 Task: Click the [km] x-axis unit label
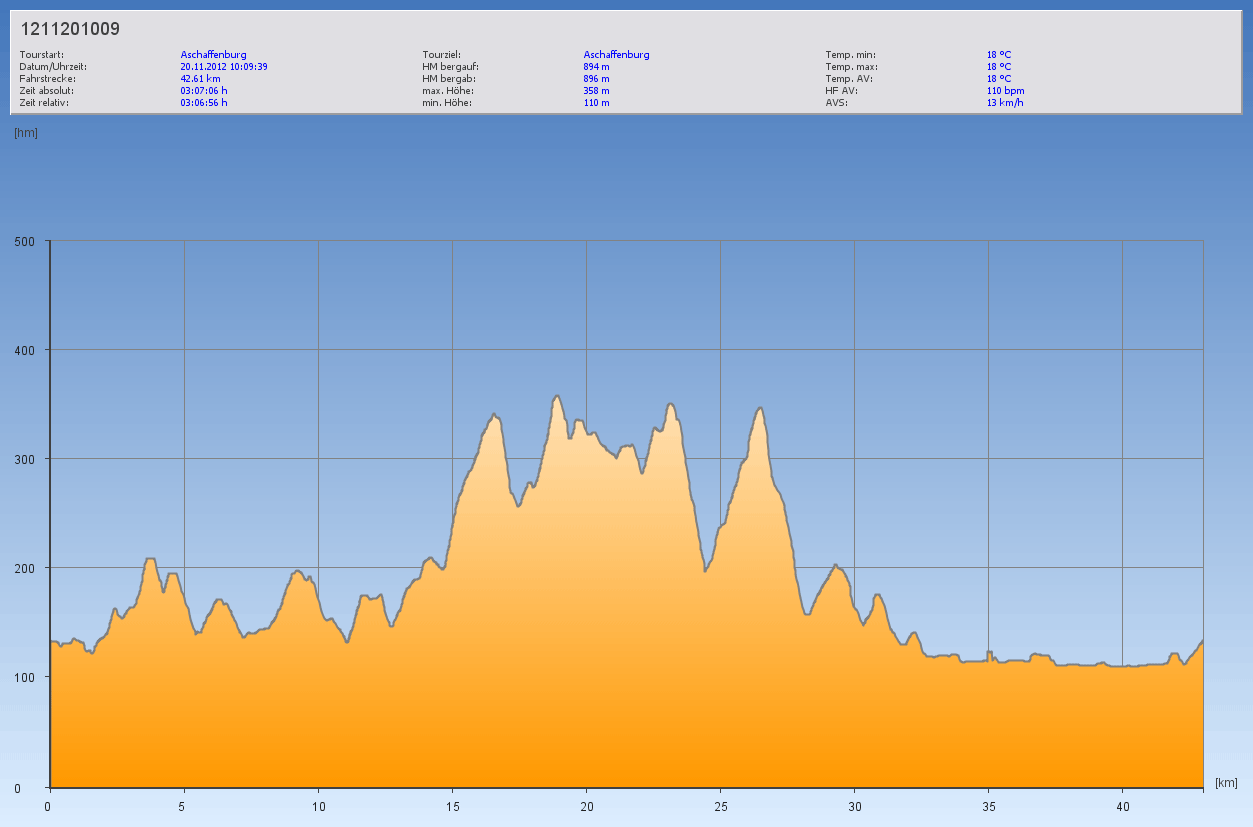1226,782
